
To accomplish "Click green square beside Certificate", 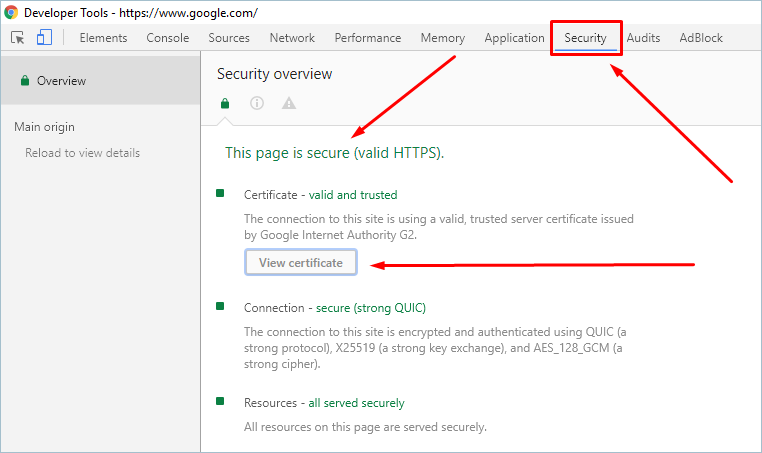I will [220, 193].
